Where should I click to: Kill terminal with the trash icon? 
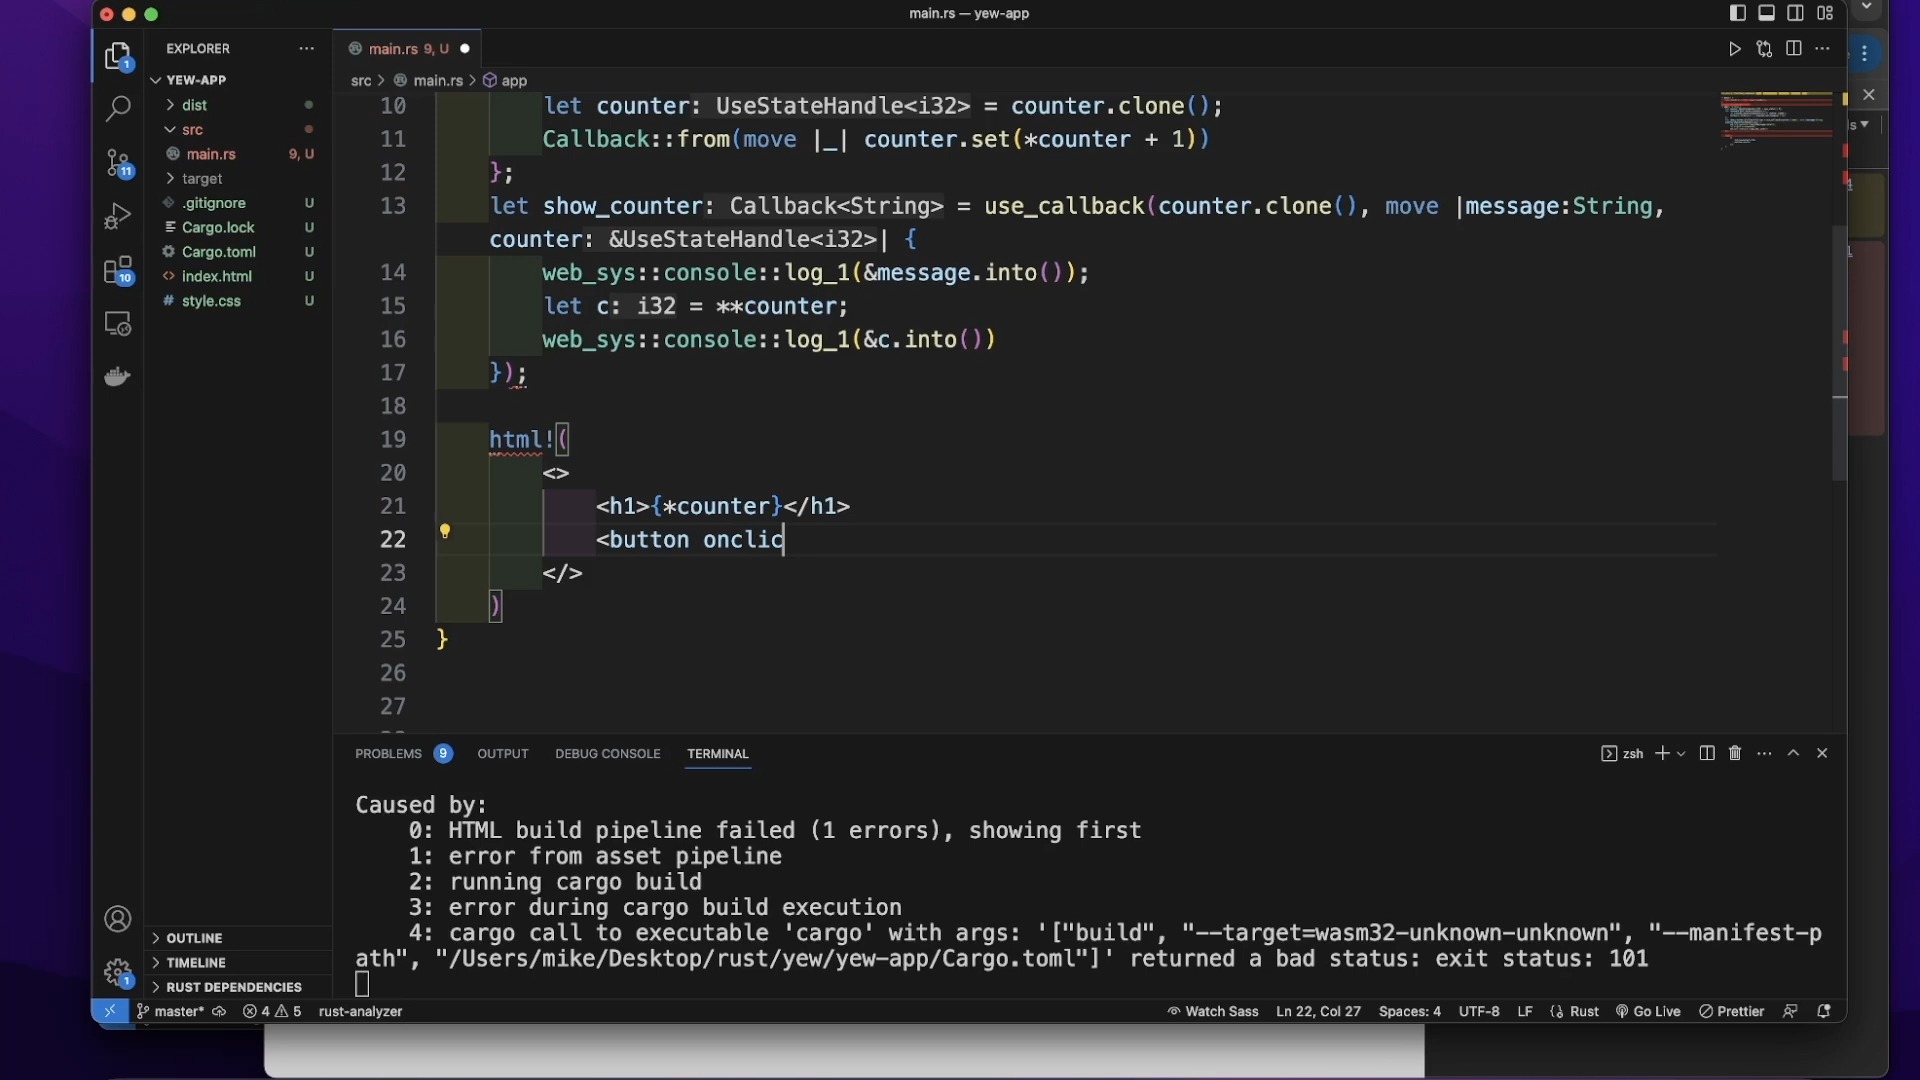[1735, 754]
